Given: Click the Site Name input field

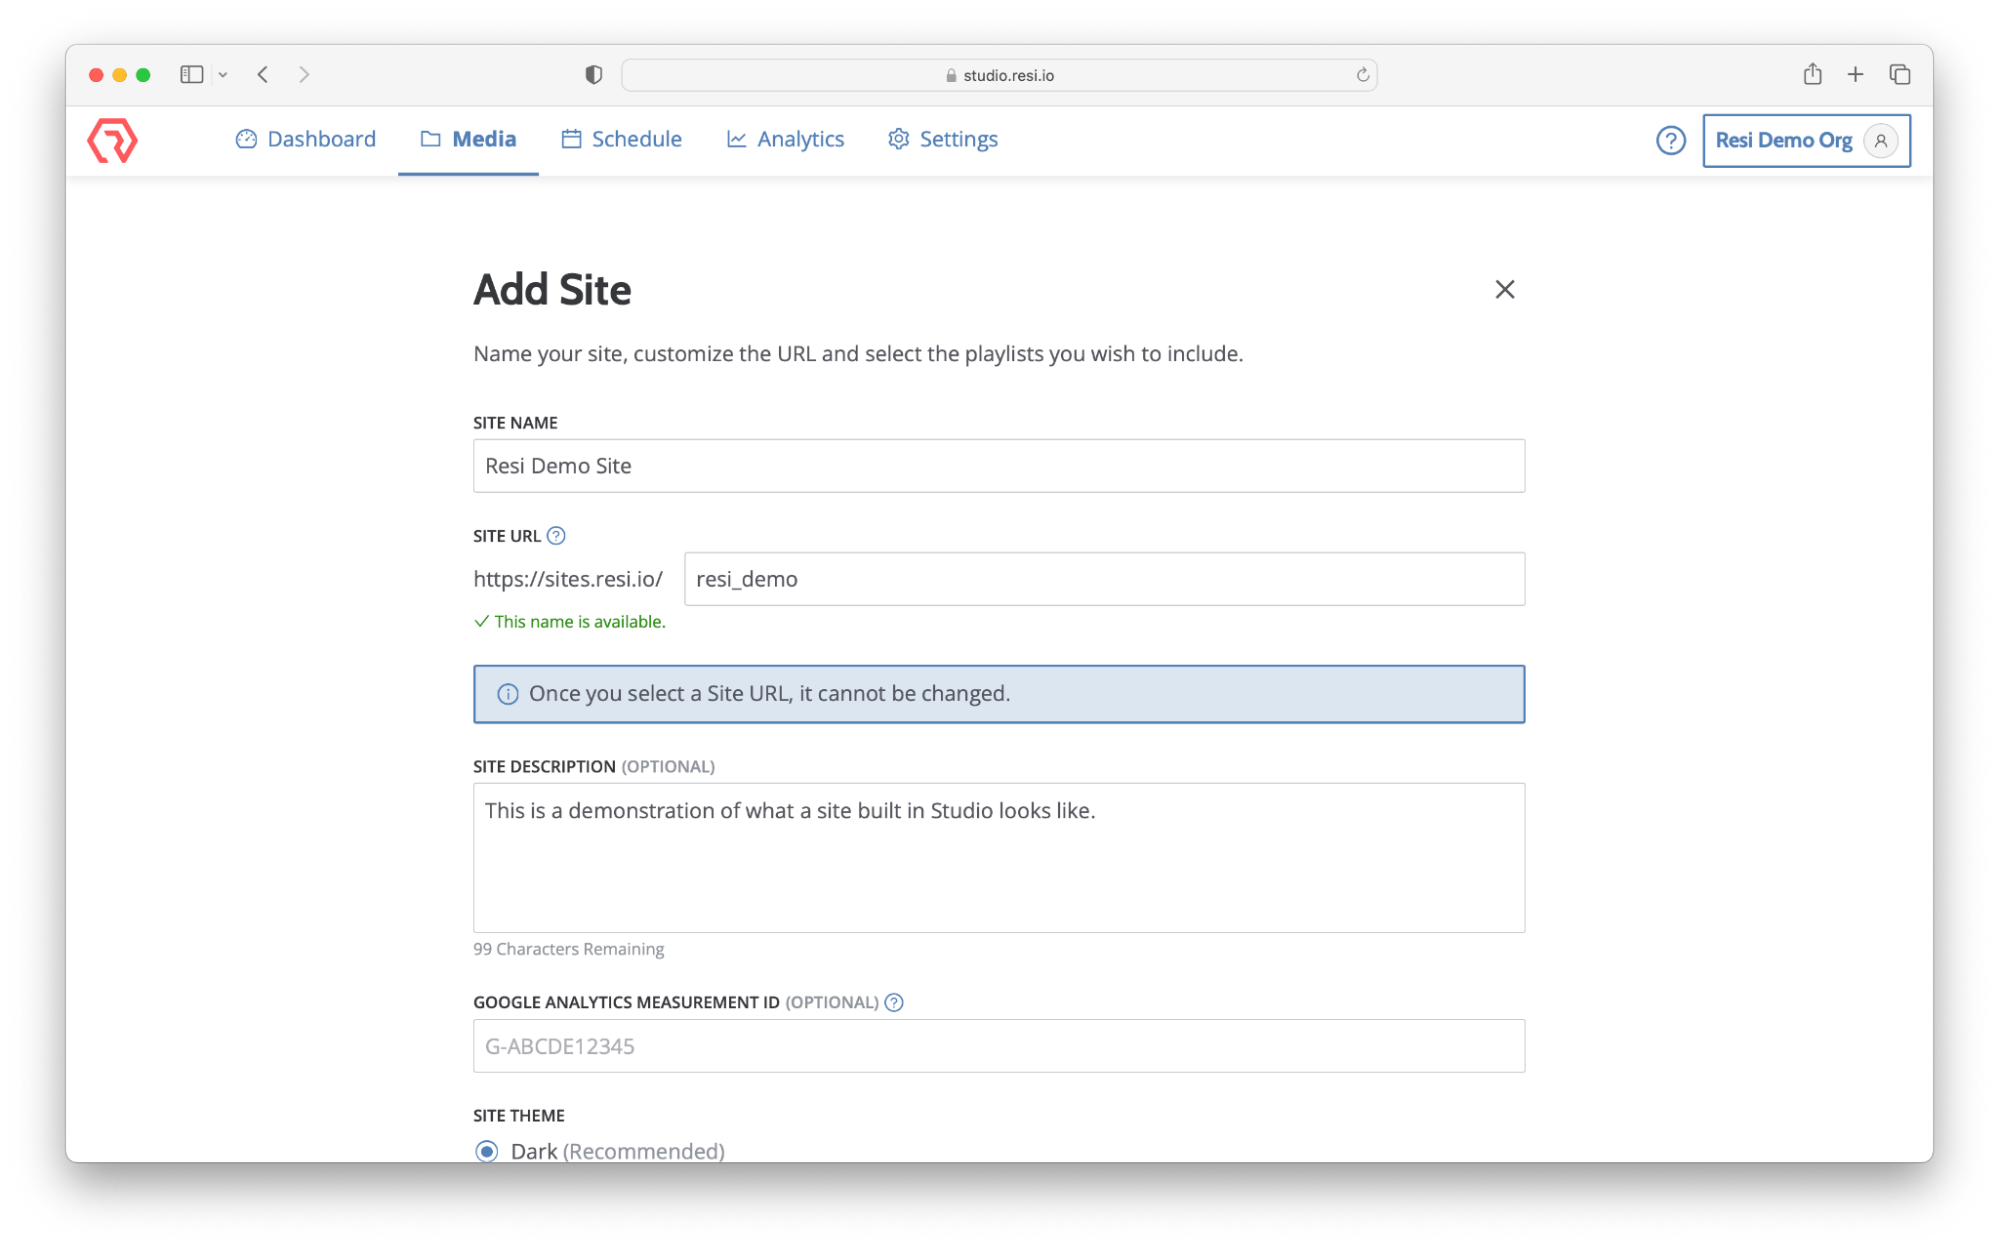Looking at the screenshot, I should click(999, 465).
